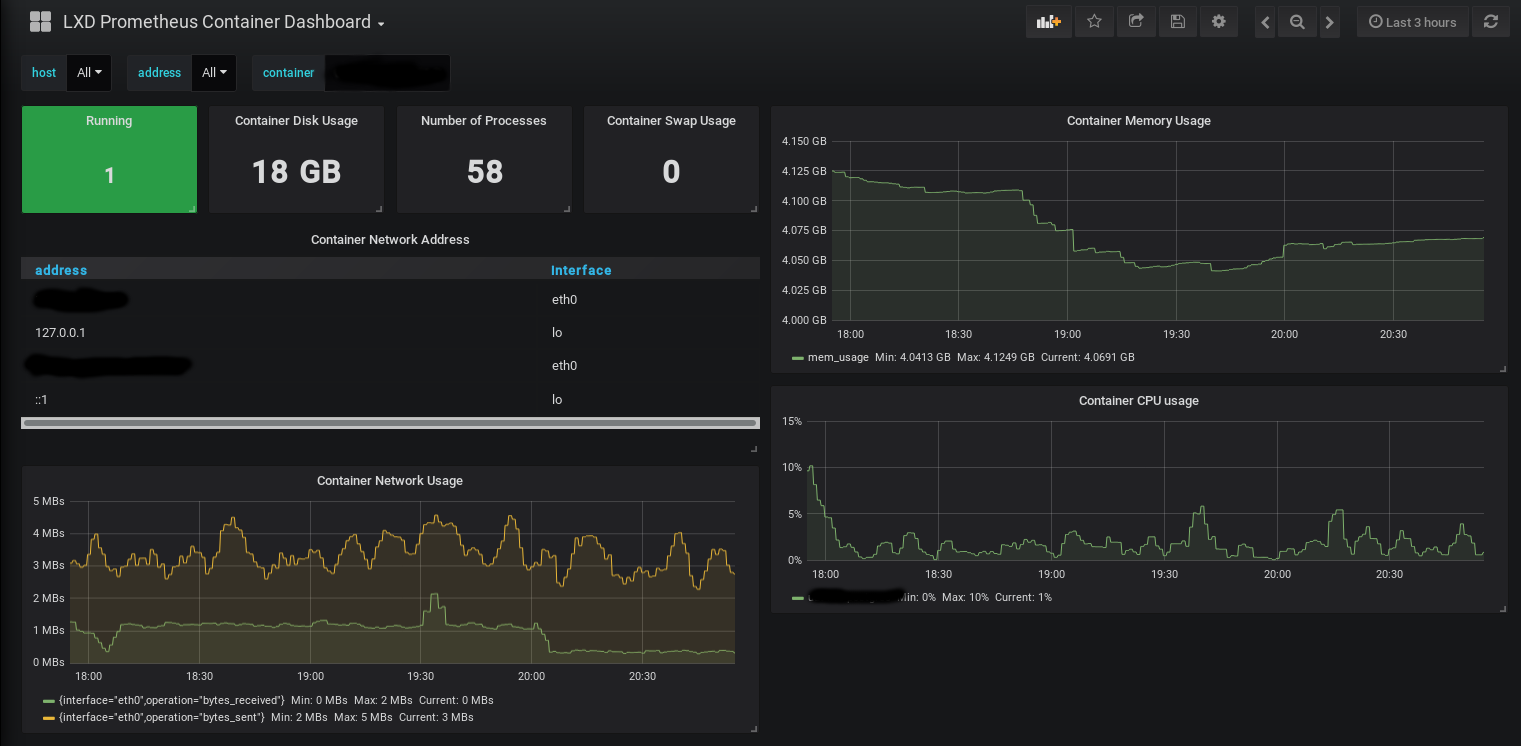Click the network address table horizontal scrollbar

pyautogui.click(x=390, y=423)
